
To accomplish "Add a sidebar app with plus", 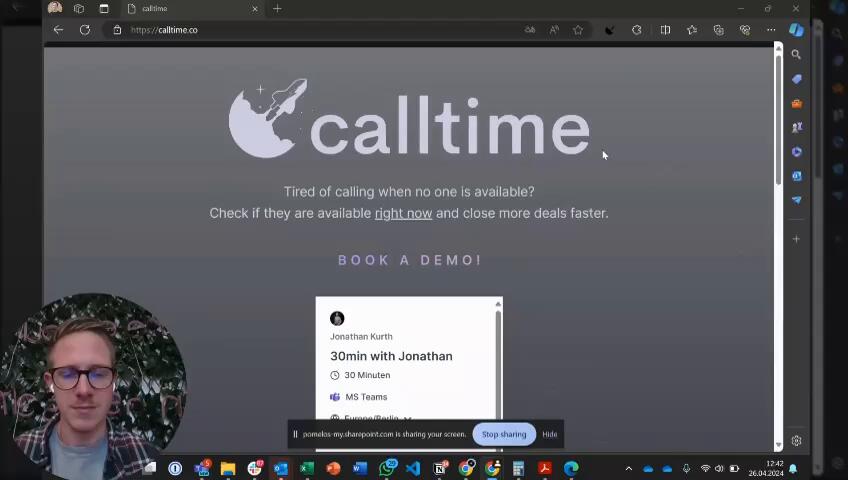I will pyautogui.click(x=796, y=238).
